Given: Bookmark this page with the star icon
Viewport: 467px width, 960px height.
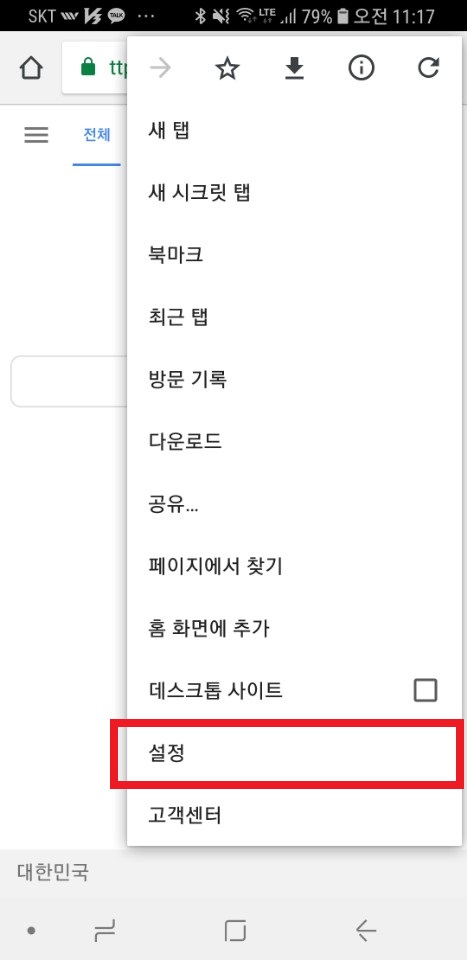Looking at the screenshot, I should (227, 69).
